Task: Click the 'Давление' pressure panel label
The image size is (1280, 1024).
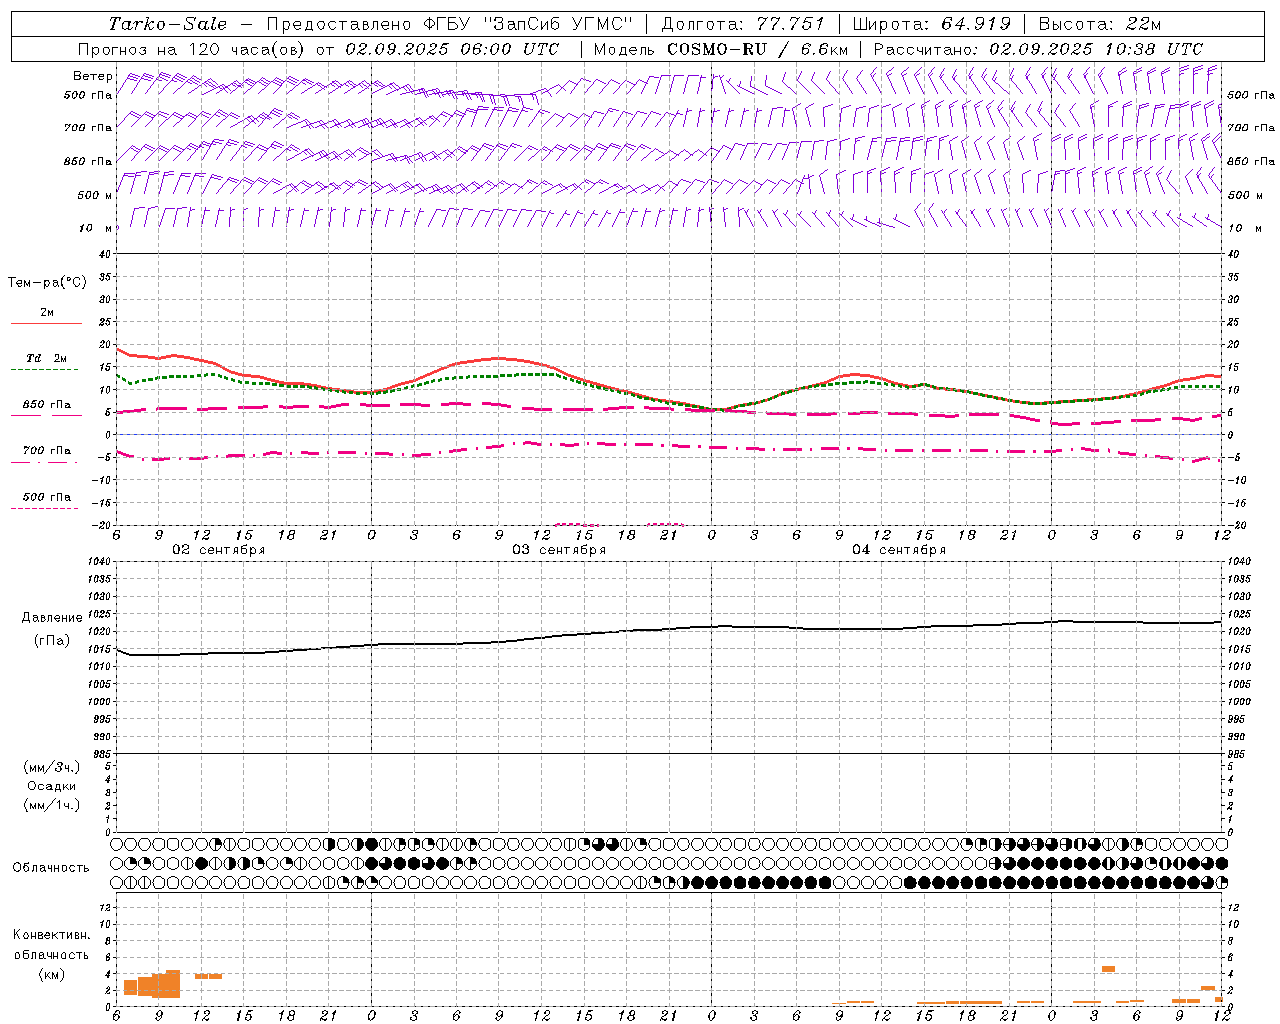Action: click(x=52, y=618)
